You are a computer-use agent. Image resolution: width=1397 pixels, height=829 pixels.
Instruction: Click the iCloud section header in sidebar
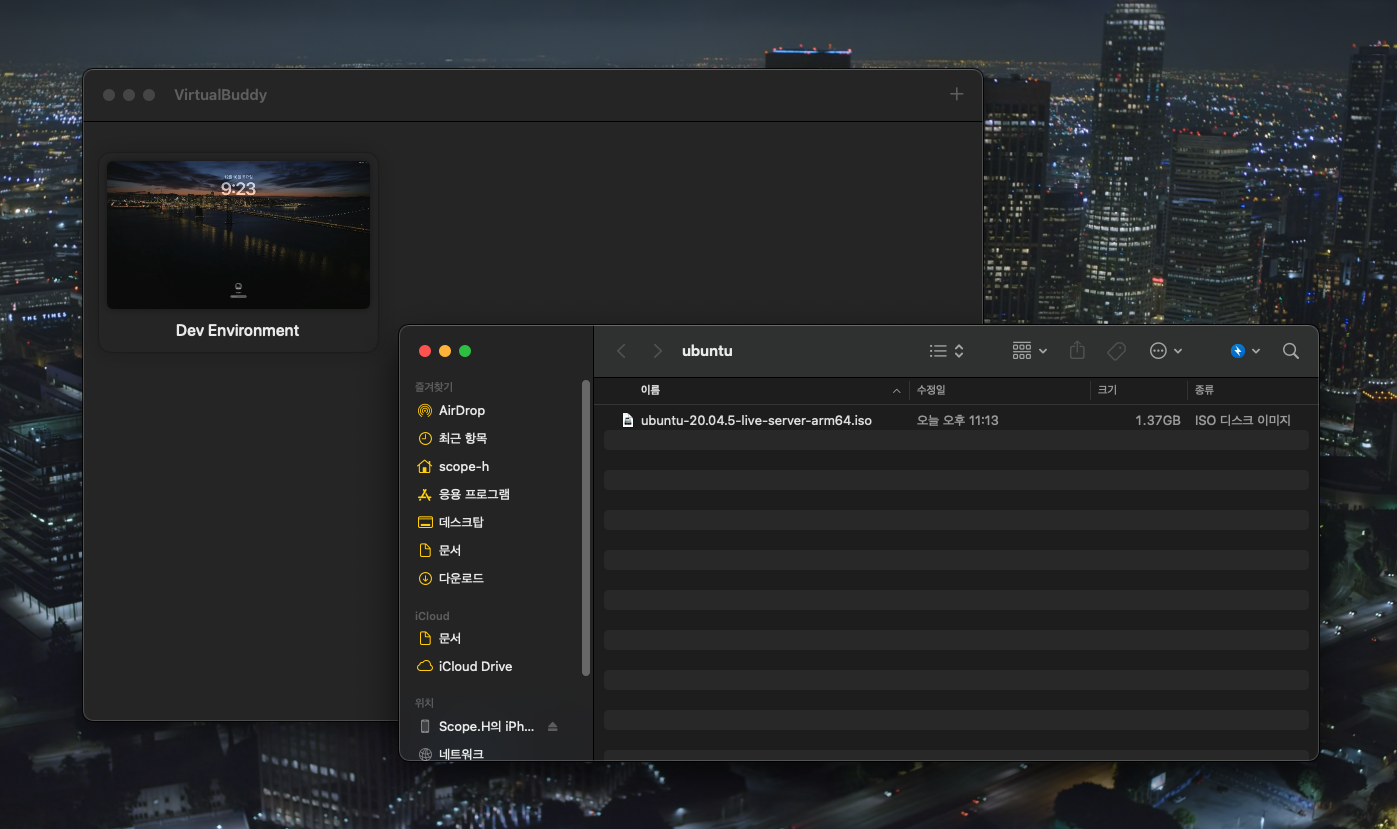click(432, 616)
